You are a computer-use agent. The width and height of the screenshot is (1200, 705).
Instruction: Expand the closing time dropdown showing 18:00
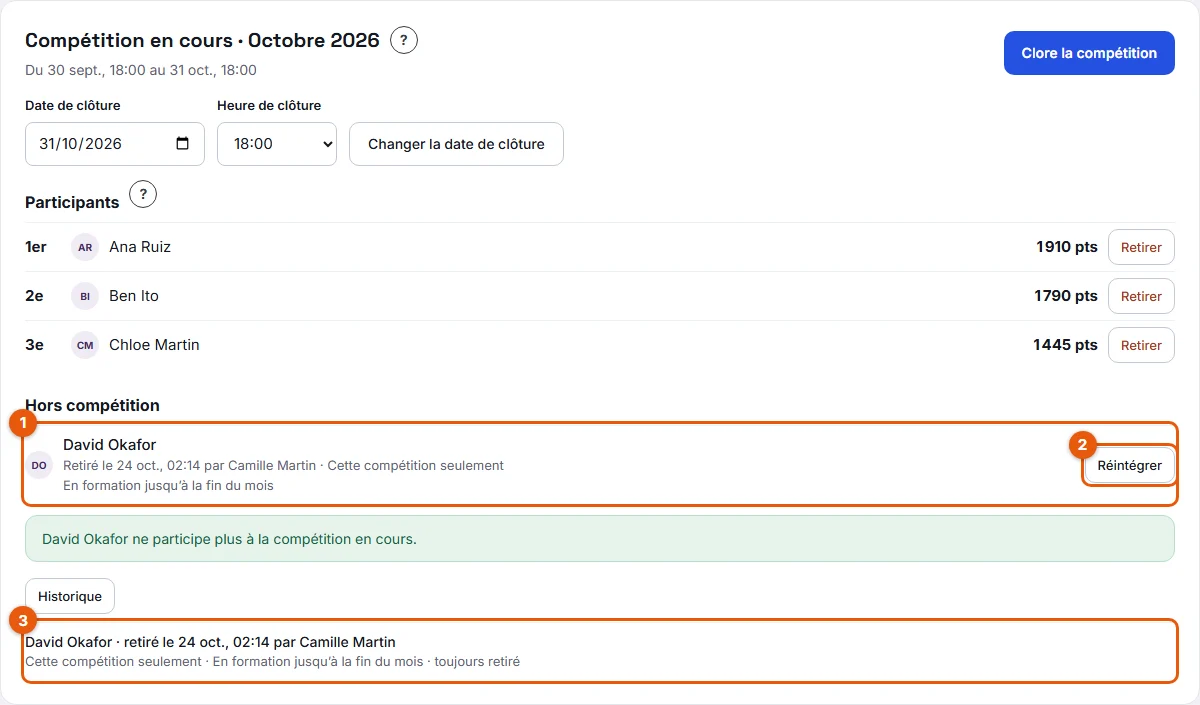pyautogui.click(x=277, y=144)
